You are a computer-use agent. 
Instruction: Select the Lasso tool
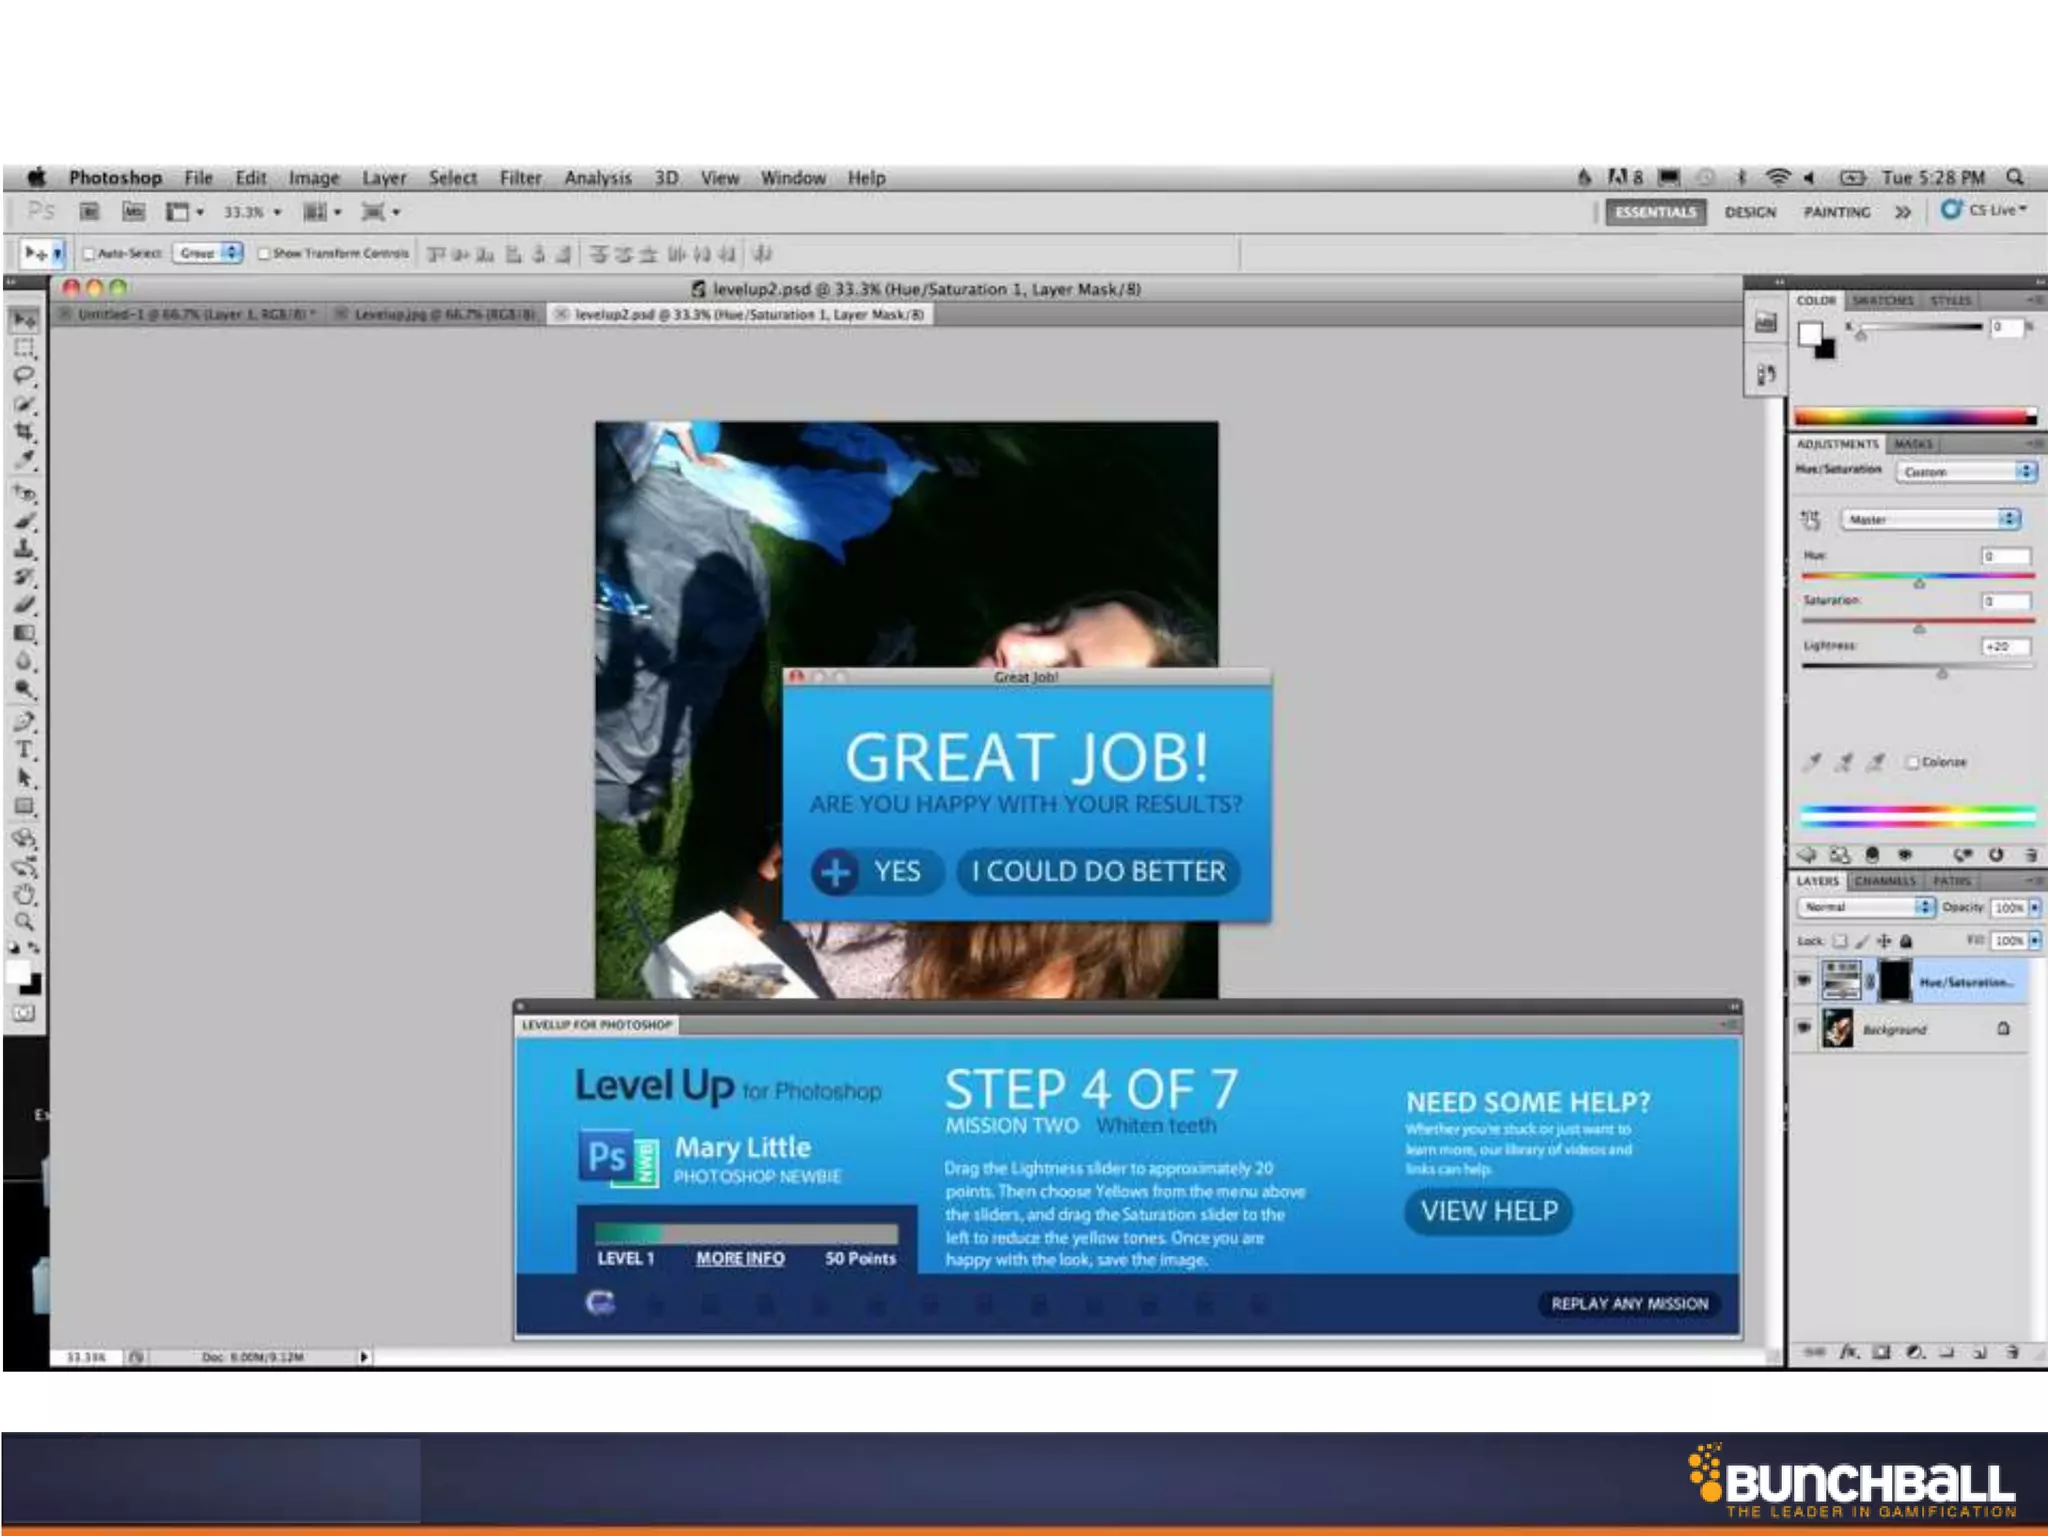[24, 376]
